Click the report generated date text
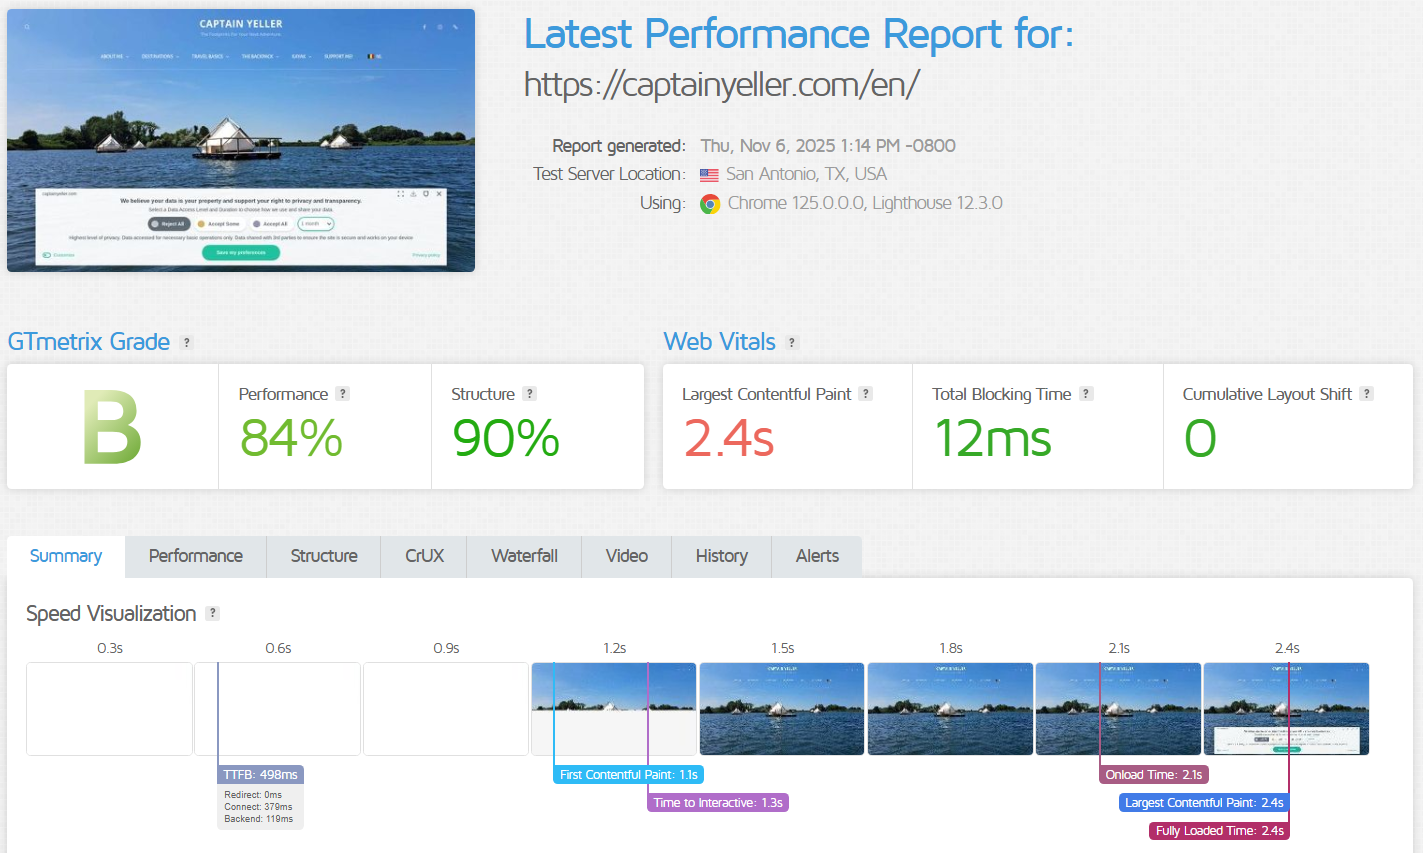1423x853 pixels. (828, 146)
